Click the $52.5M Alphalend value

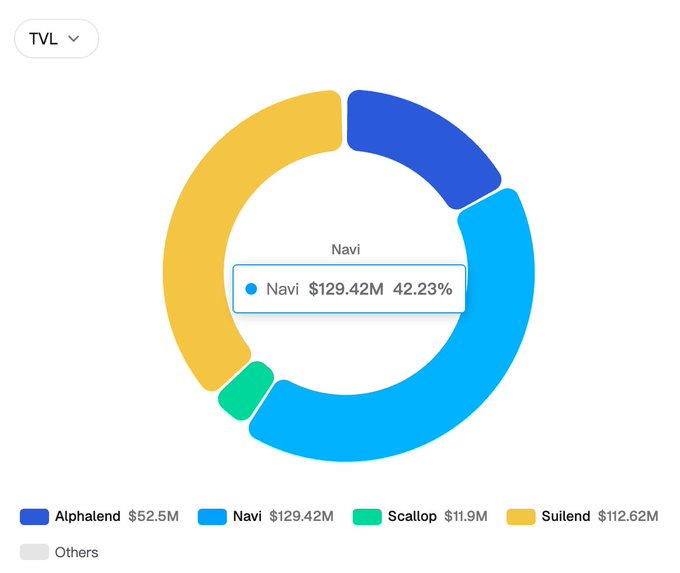click(154, 516)
